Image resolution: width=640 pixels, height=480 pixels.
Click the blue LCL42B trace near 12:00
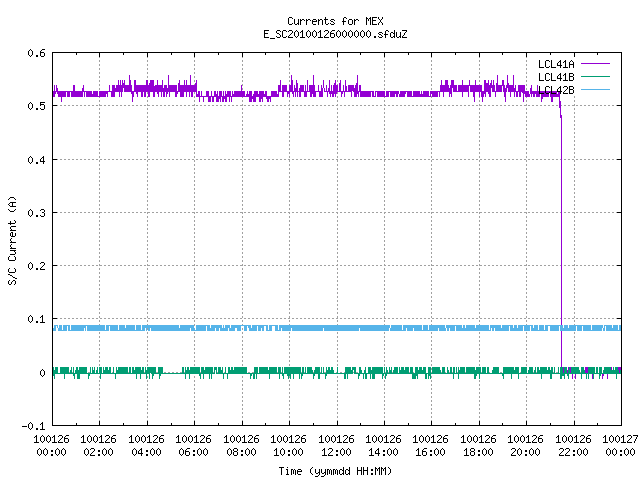[337, 328]
